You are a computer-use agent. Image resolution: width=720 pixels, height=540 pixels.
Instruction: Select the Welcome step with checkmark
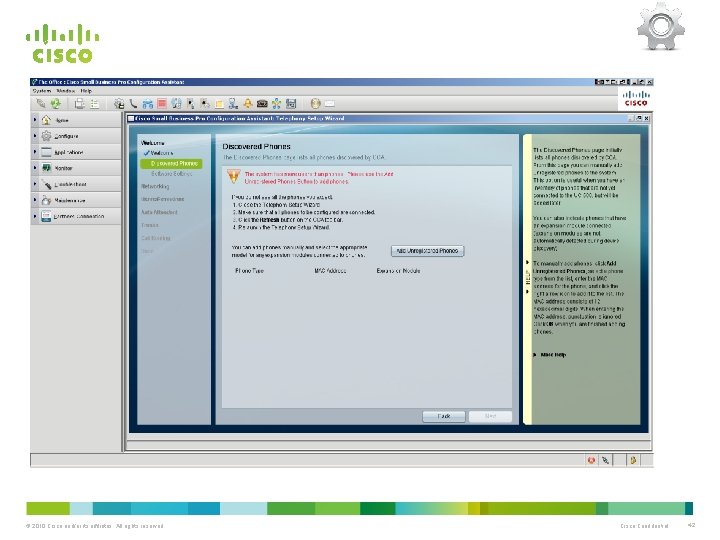(x=158, y=153)
